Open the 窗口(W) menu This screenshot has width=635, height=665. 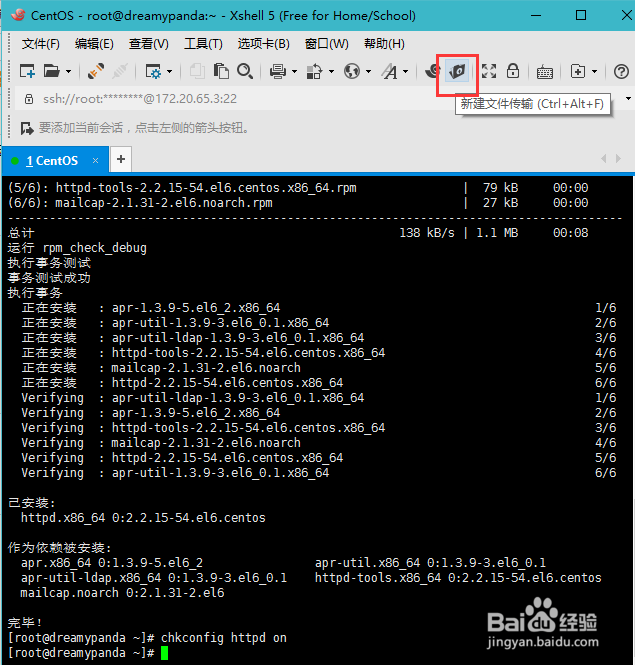coord(327,44)
